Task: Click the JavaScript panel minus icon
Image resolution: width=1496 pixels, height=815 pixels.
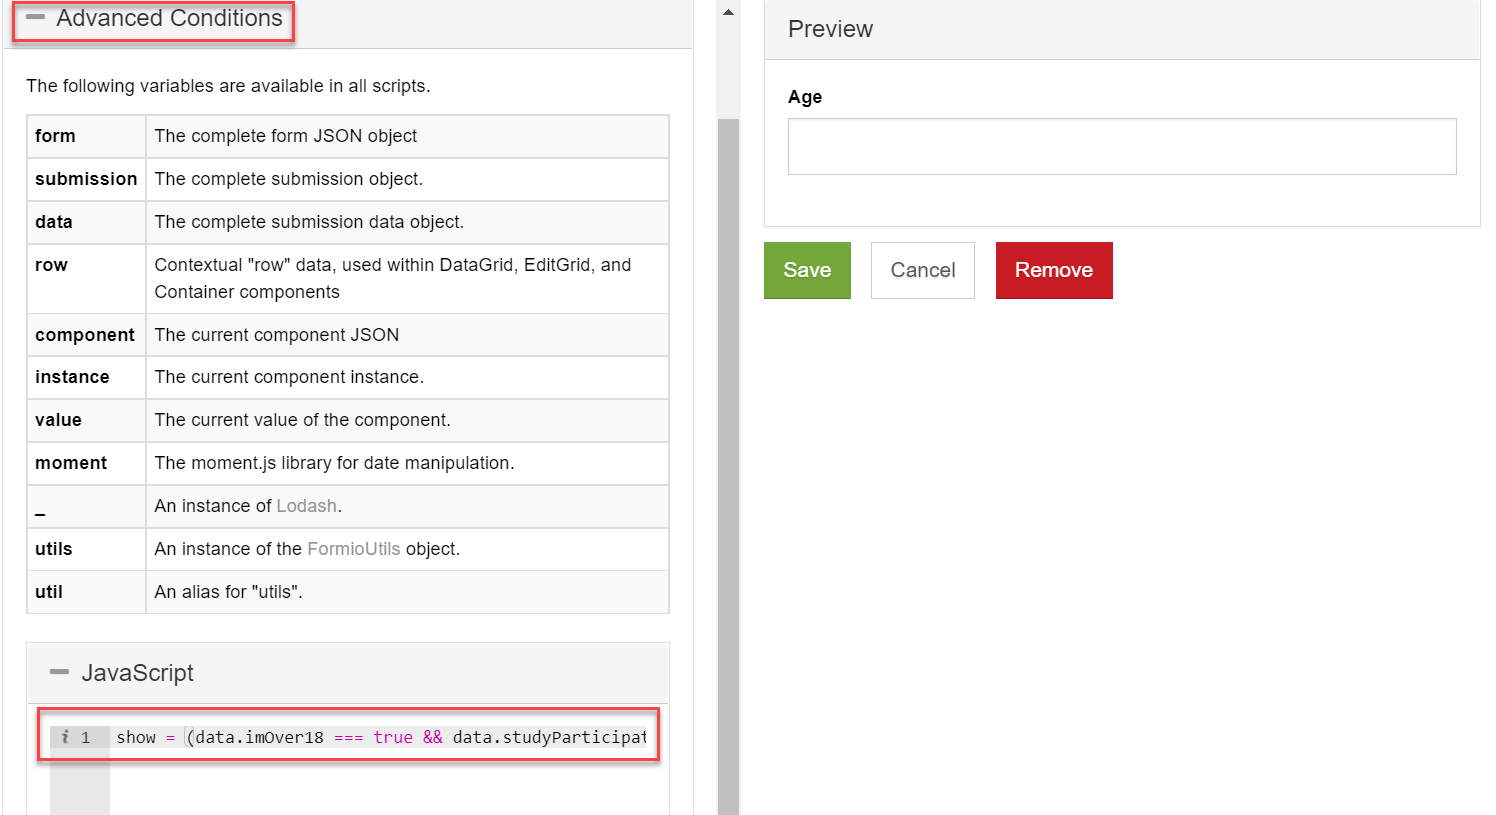Action: coord(60,672)
